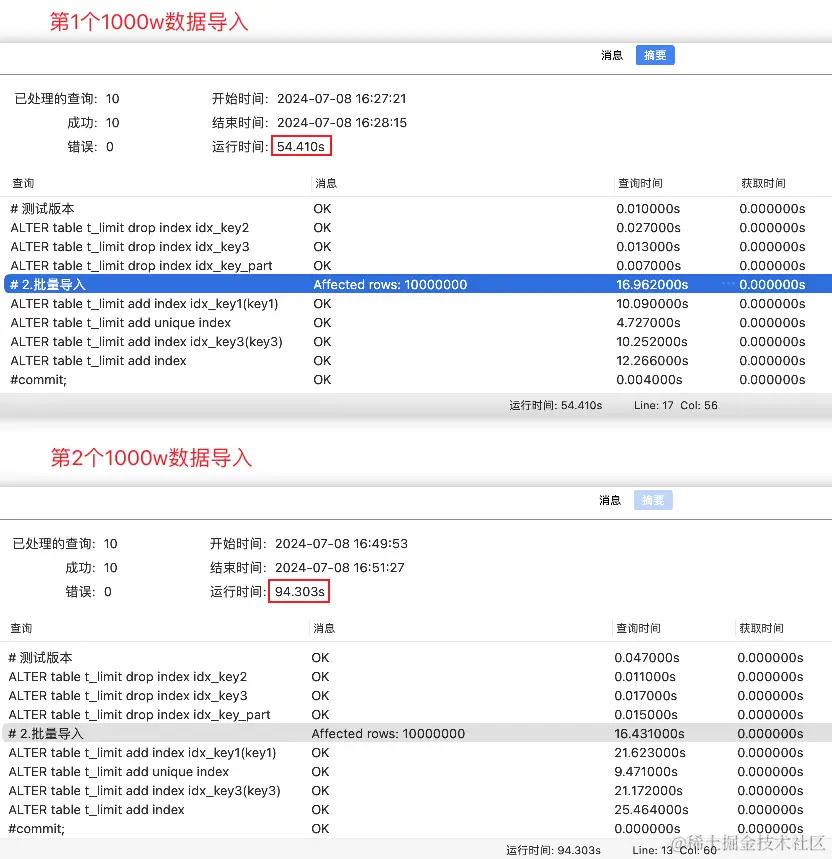Select row with query time 0.011000s
Viewport: 832px width, 859px height.
416,677
